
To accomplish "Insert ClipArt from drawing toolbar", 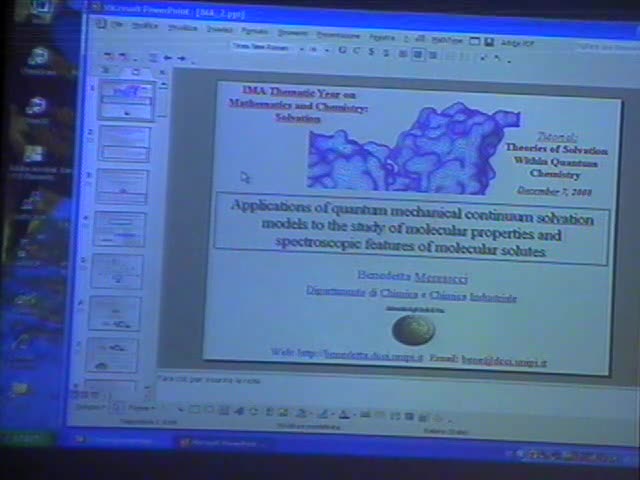I will coord(269,412).
